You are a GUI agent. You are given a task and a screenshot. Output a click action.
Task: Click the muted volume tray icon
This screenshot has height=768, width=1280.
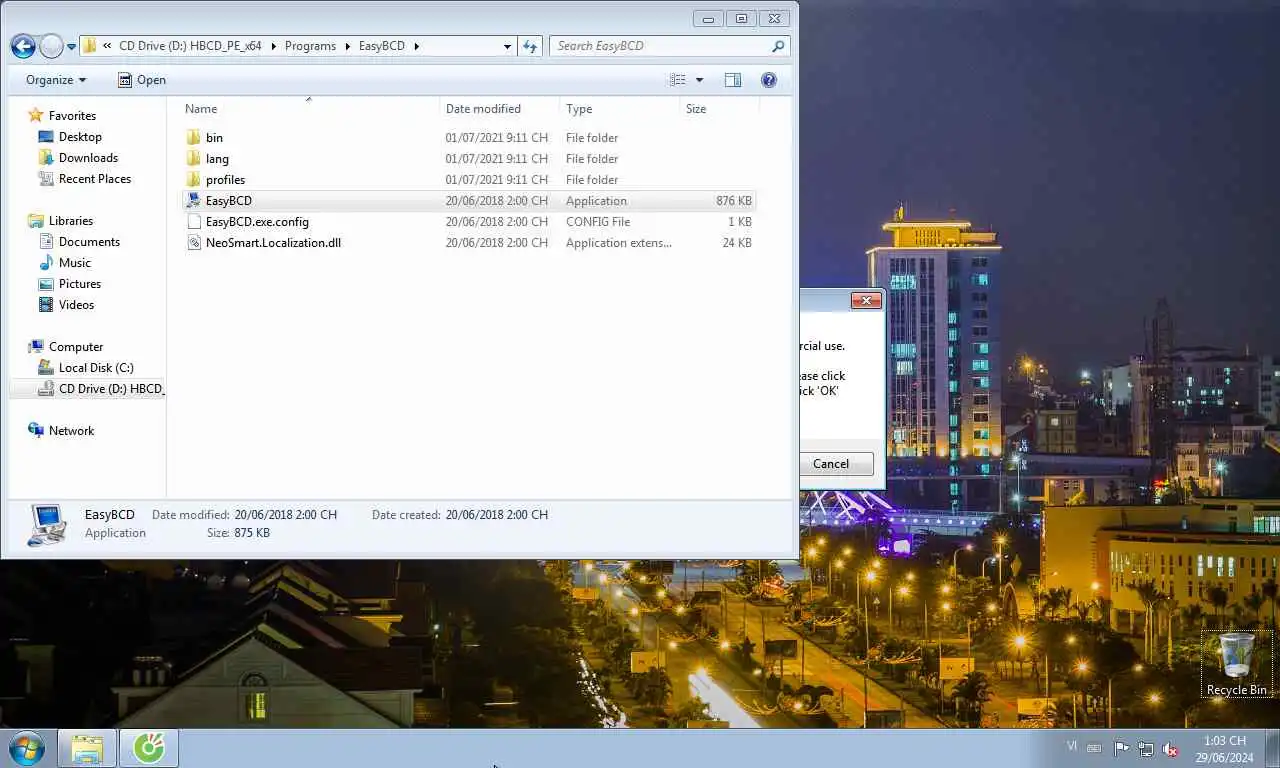tap(1170, 749)
